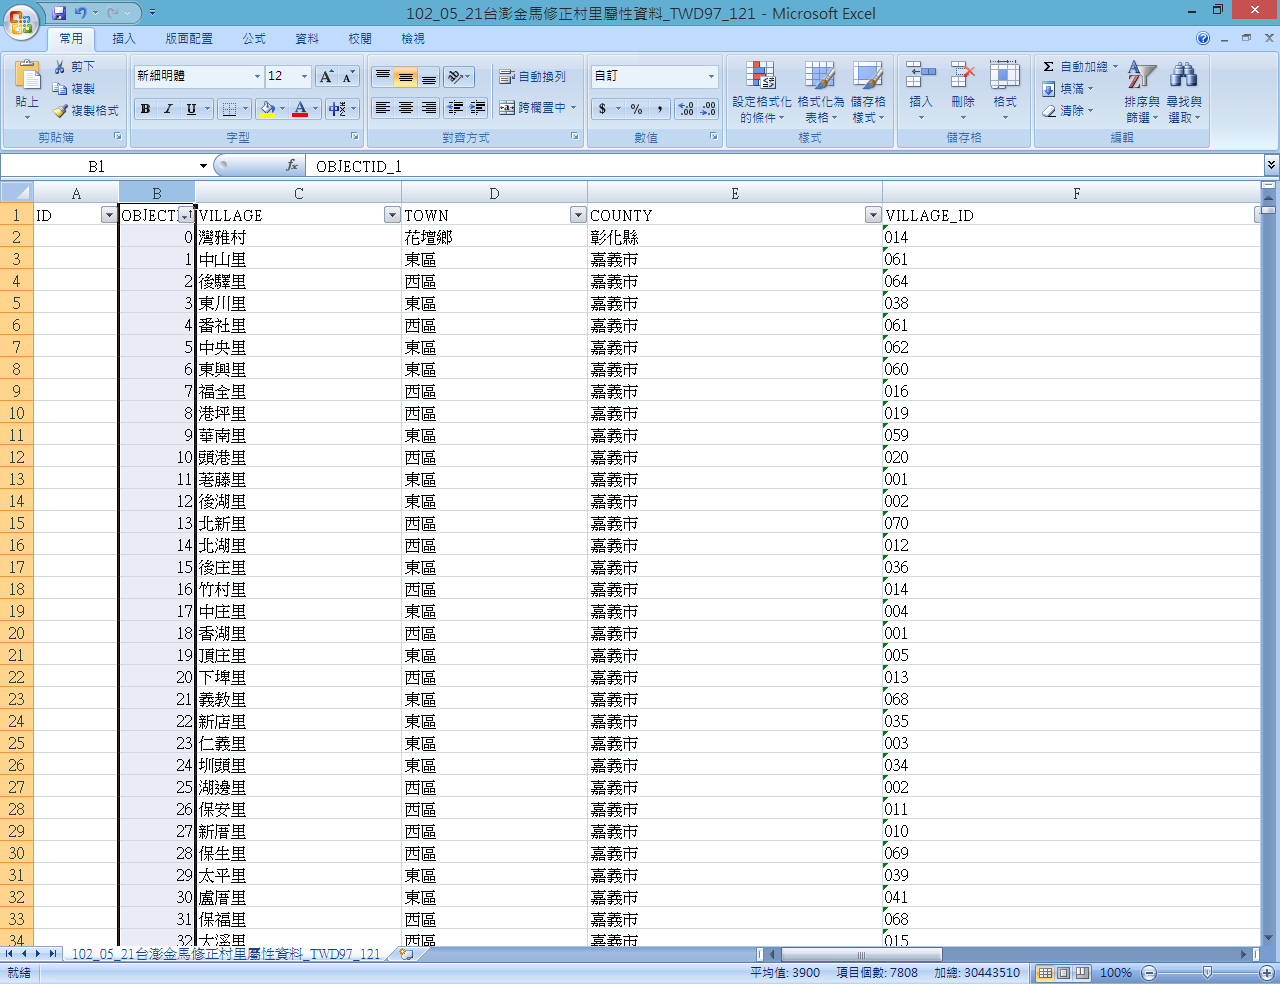Click the Format as Table icon

pyautogui.click(x=820, y=77)
